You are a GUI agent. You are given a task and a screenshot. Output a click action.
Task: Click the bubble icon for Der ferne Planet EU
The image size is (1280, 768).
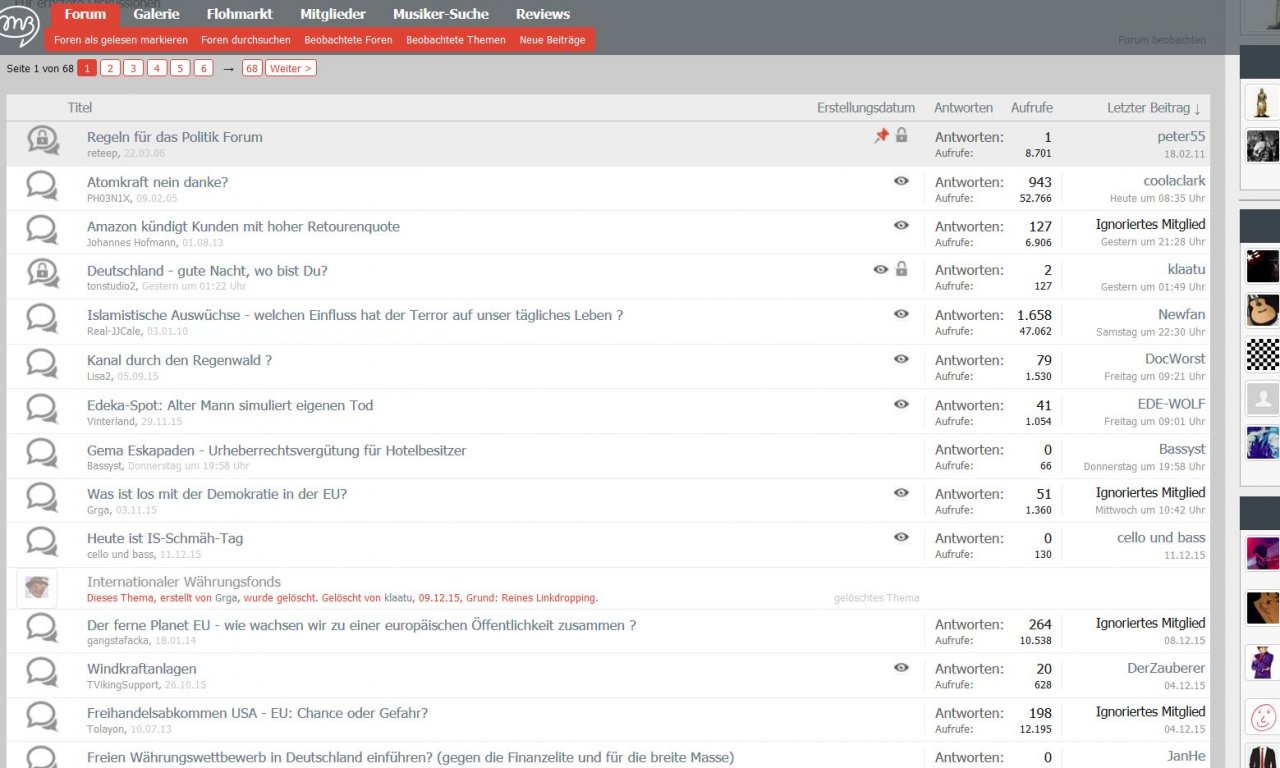click(x=42, y=628)
